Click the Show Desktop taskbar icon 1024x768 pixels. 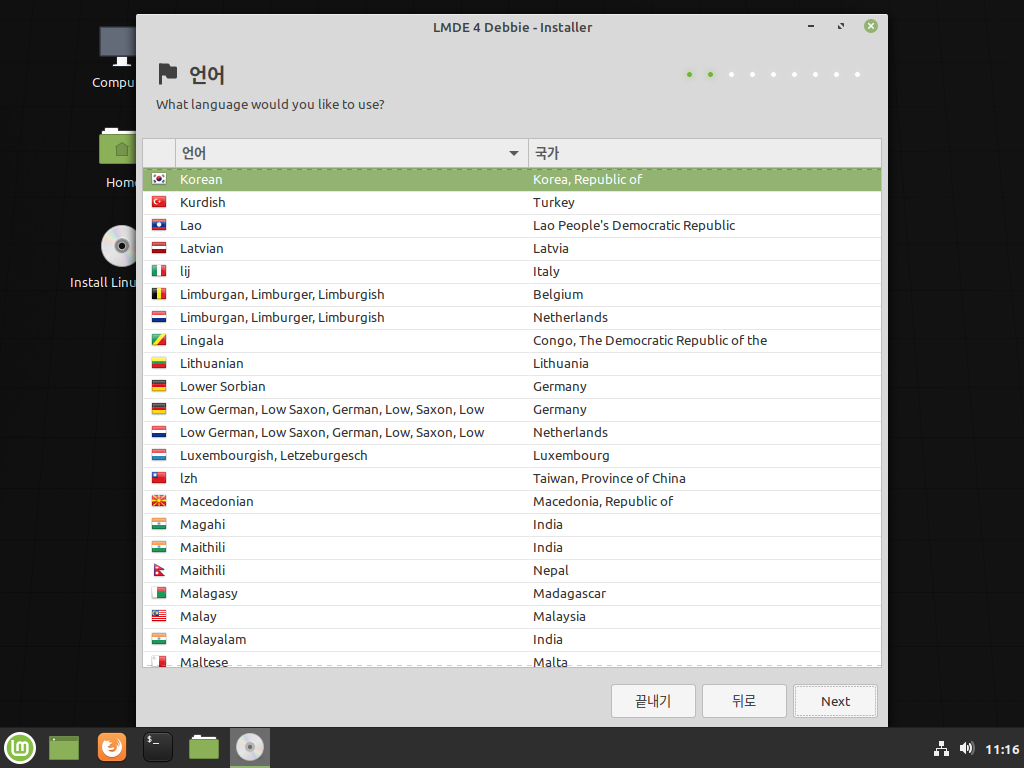tap(64, 748)
